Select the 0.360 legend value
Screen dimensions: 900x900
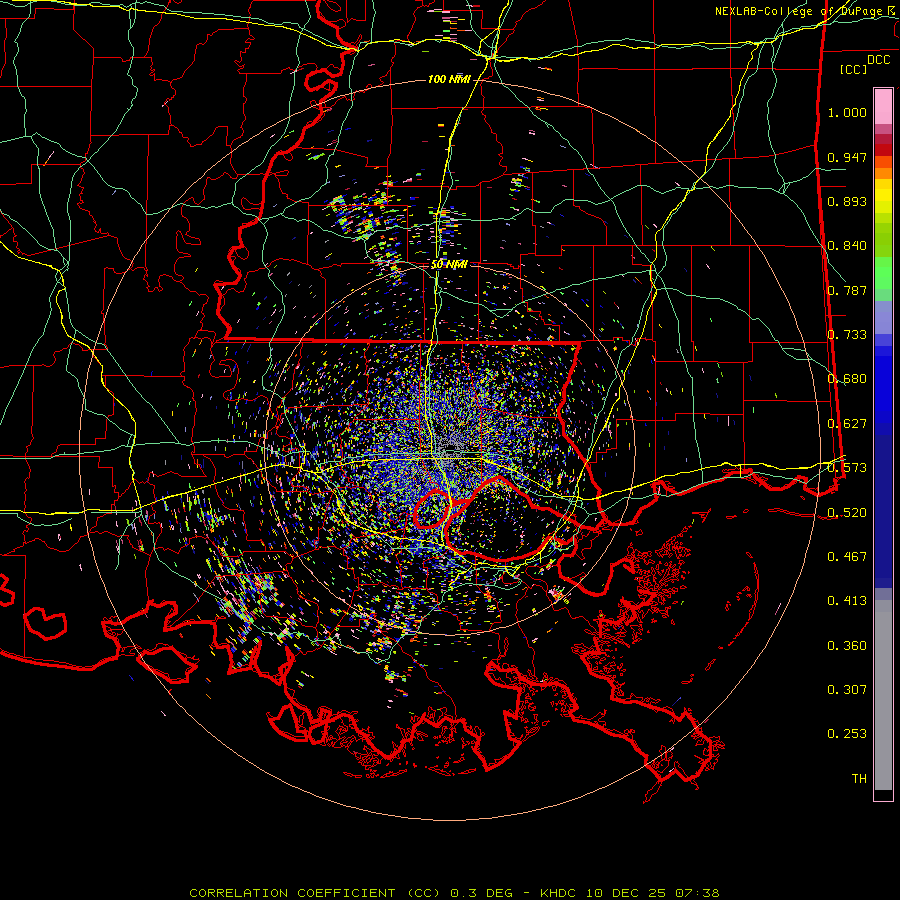pyautogui.click(x=847, y=646)
